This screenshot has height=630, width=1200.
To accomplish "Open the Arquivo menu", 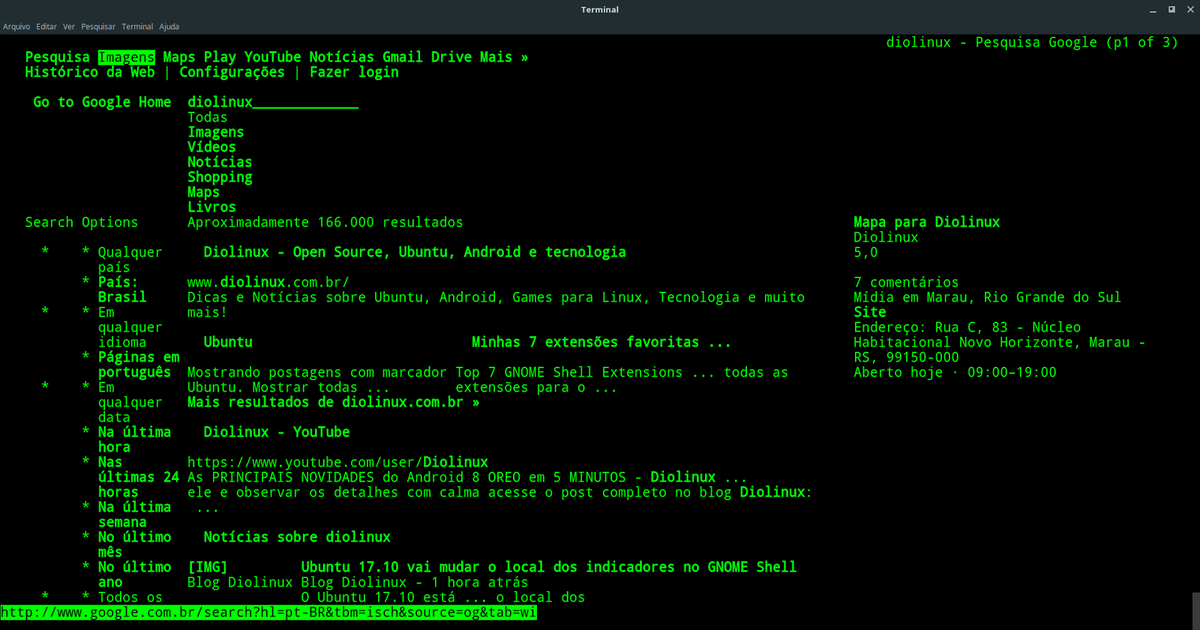I will point(16,26).
